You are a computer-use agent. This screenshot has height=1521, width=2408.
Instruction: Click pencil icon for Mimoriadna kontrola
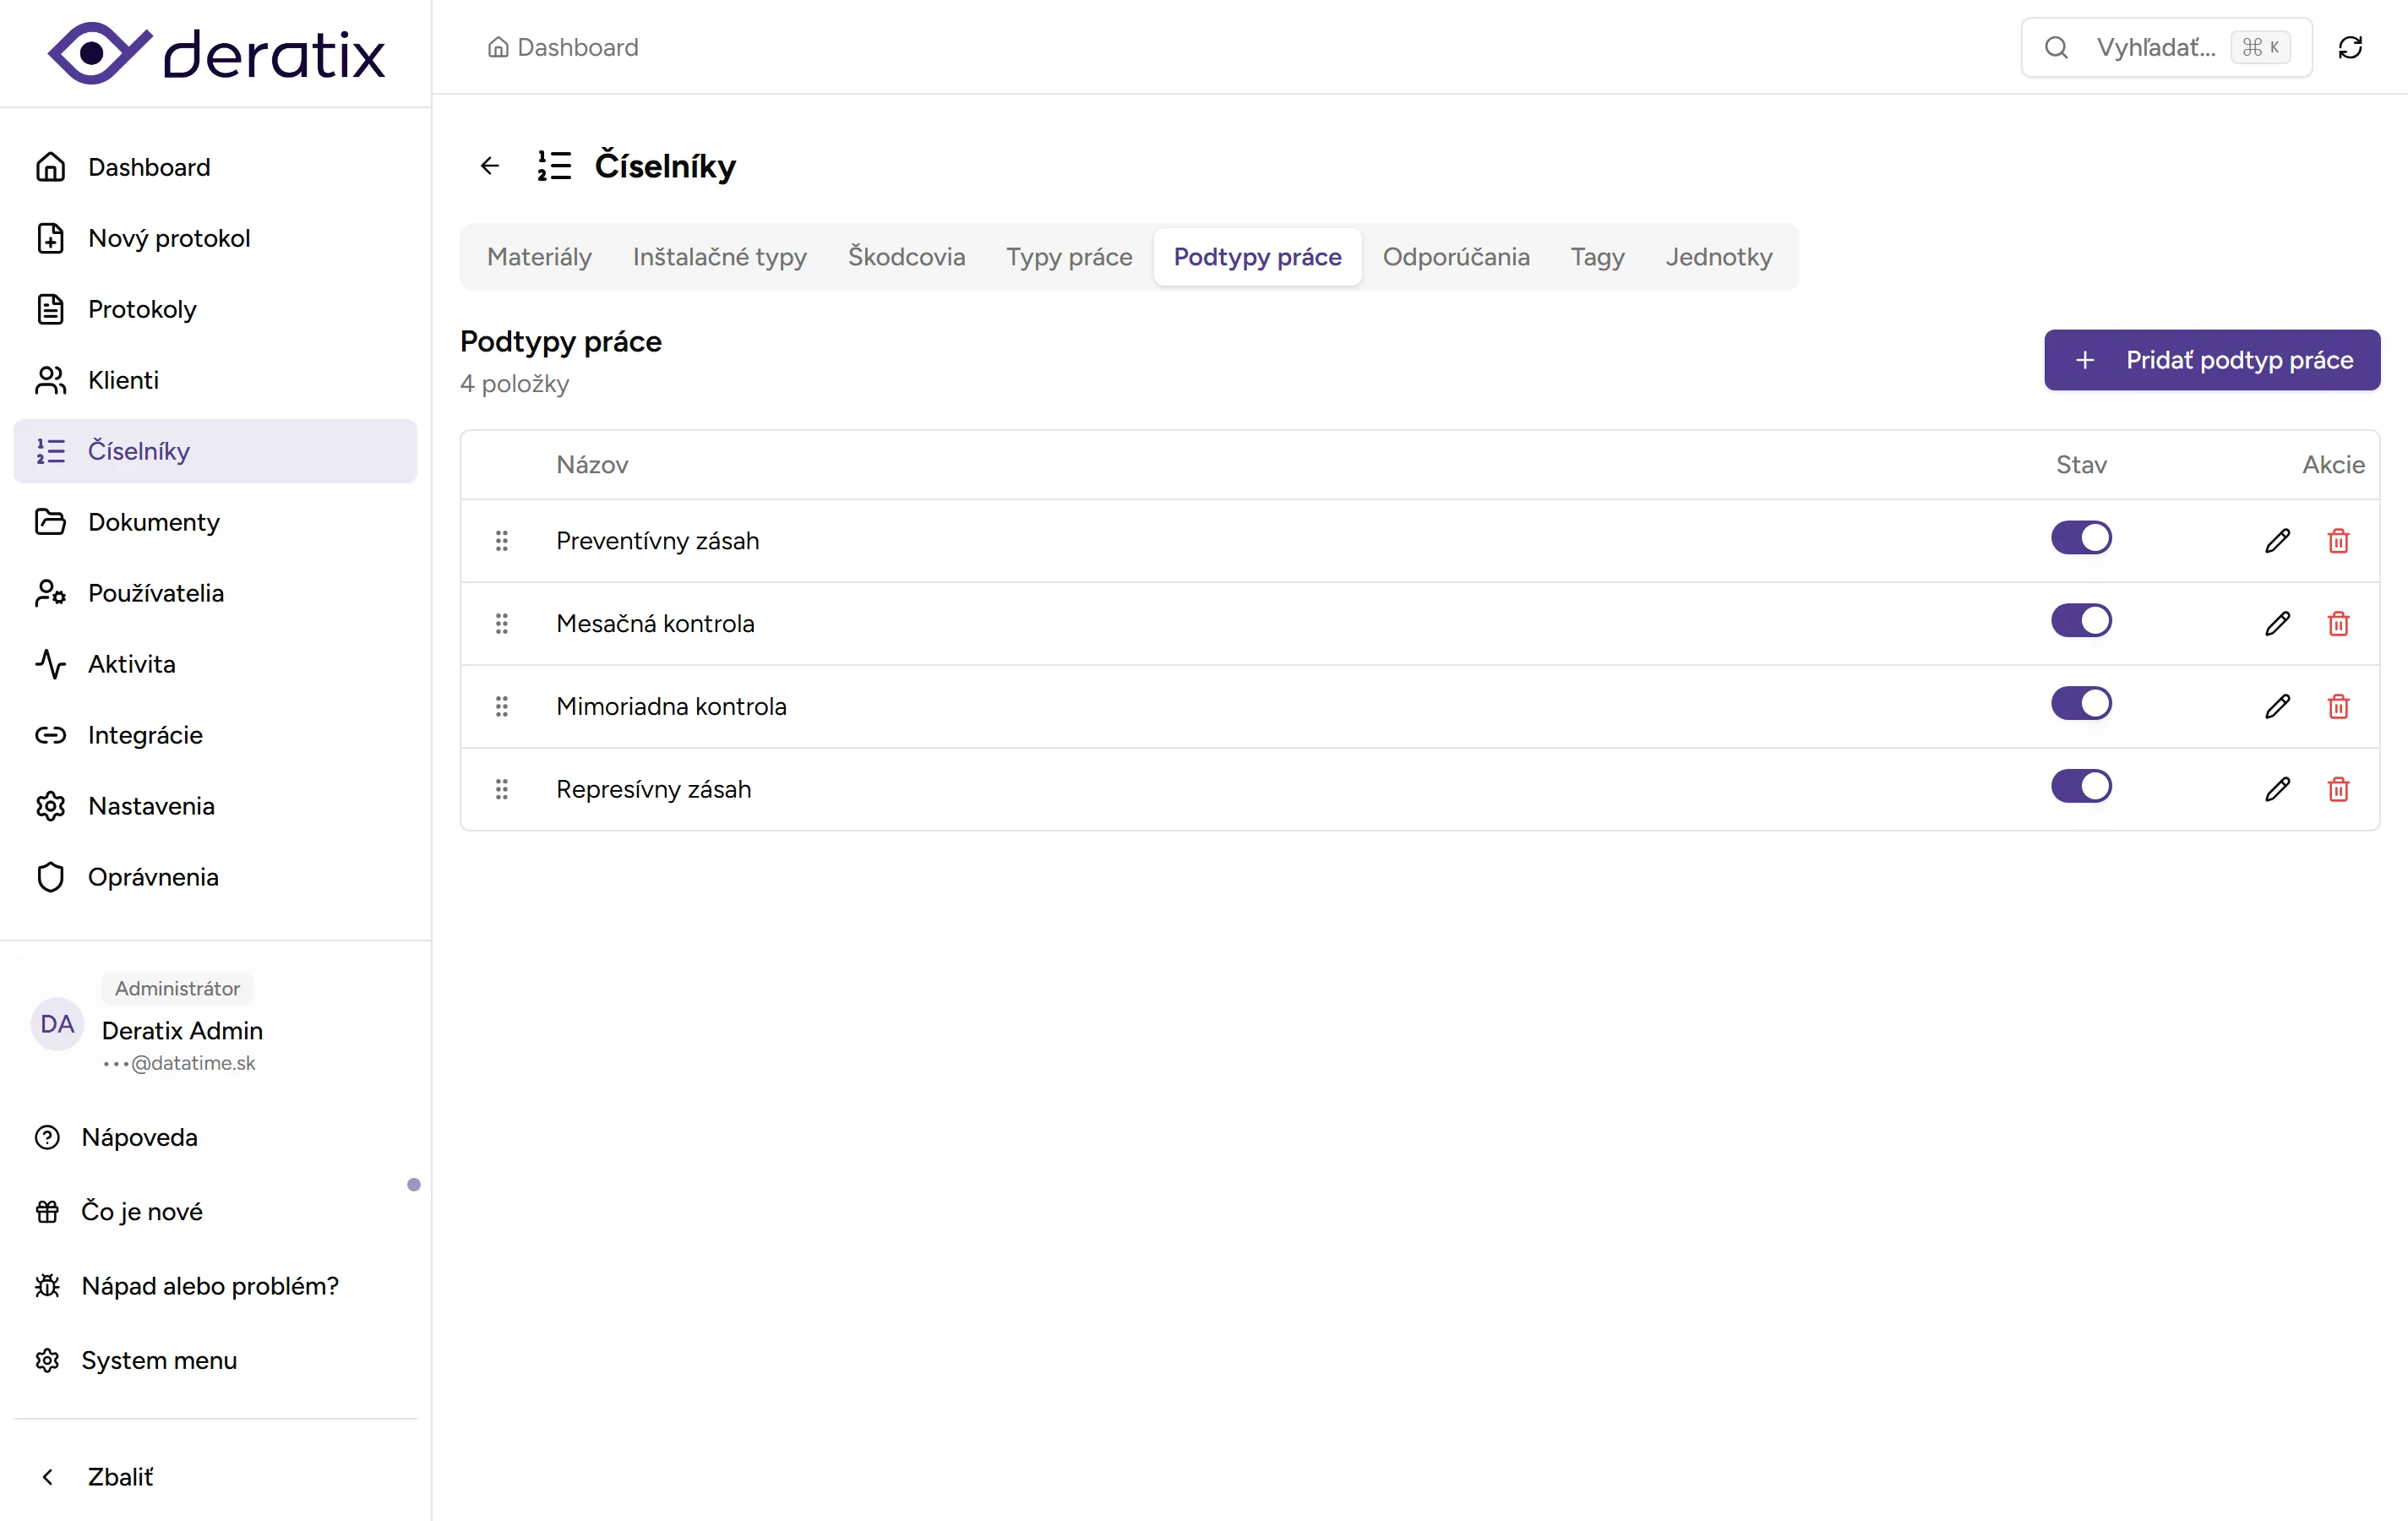tap(2277, 706)
